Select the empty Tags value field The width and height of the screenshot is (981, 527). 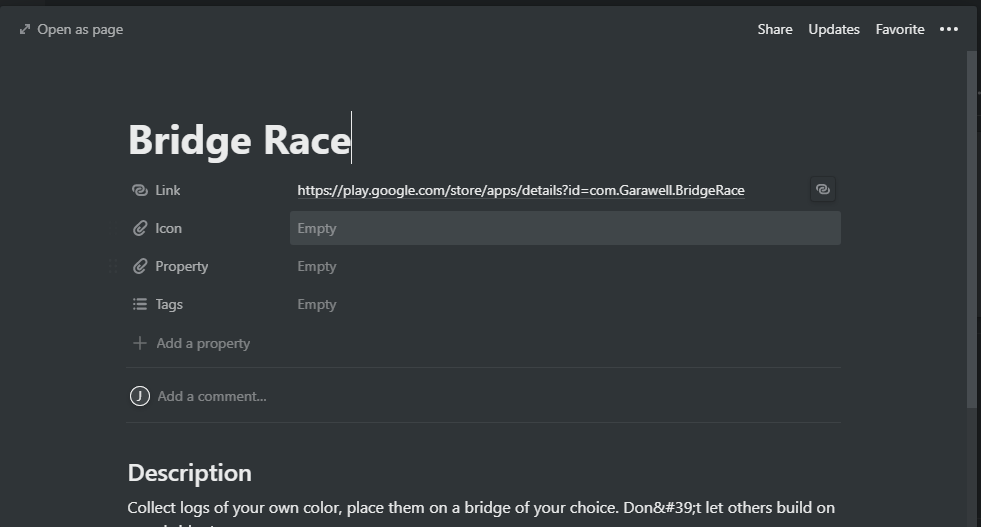tap(565, 304)
